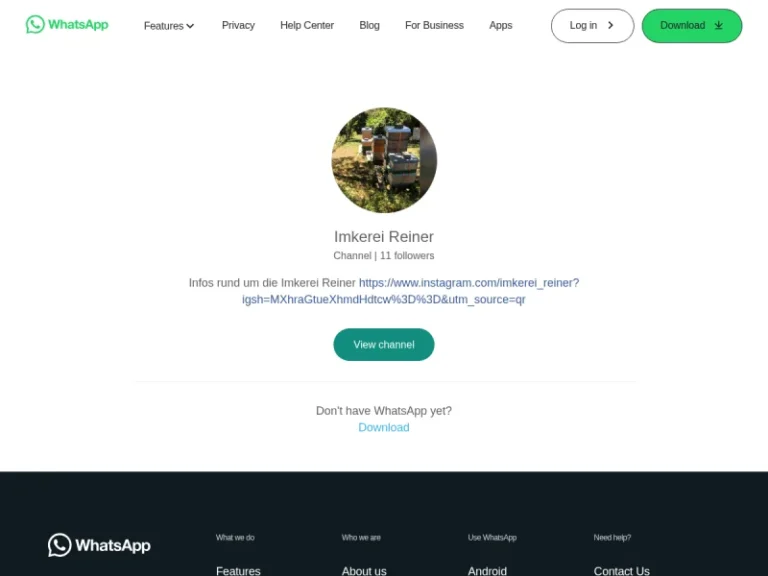Viewport: 768px width, 576px height.
Task: Click the white WhatsApp logo in the footer
Action: tap(99, 545)
